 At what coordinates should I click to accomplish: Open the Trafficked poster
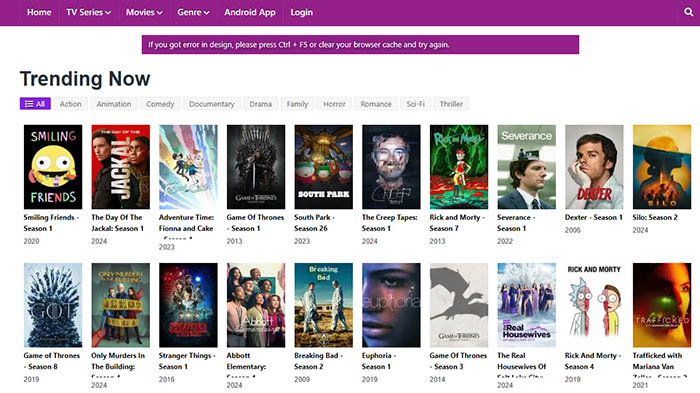(662, 305)
